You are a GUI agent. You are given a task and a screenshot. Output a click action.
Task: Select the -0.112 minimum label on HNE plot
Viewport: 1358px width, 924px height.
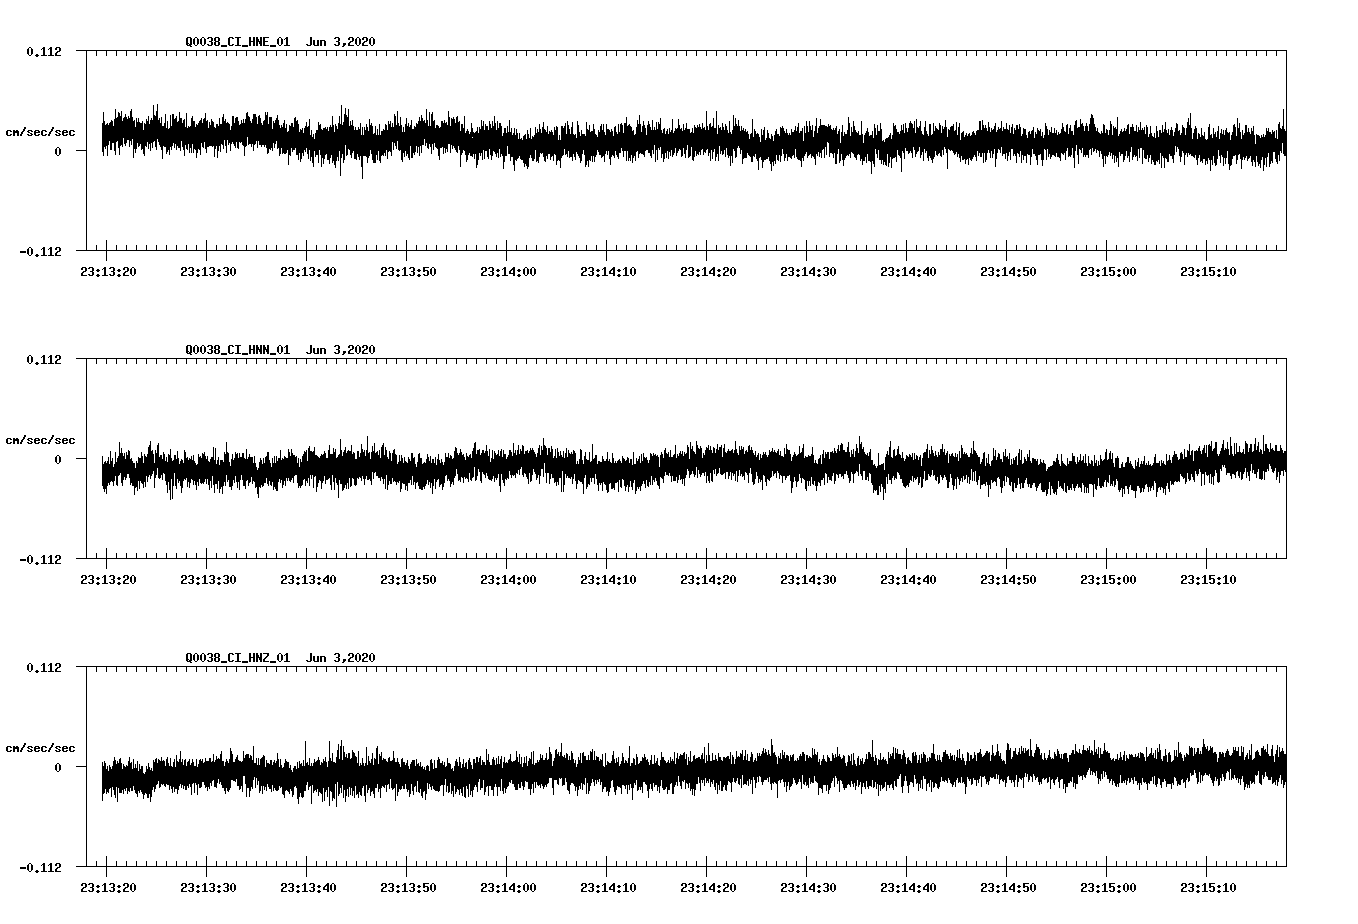tap(40, 252)
